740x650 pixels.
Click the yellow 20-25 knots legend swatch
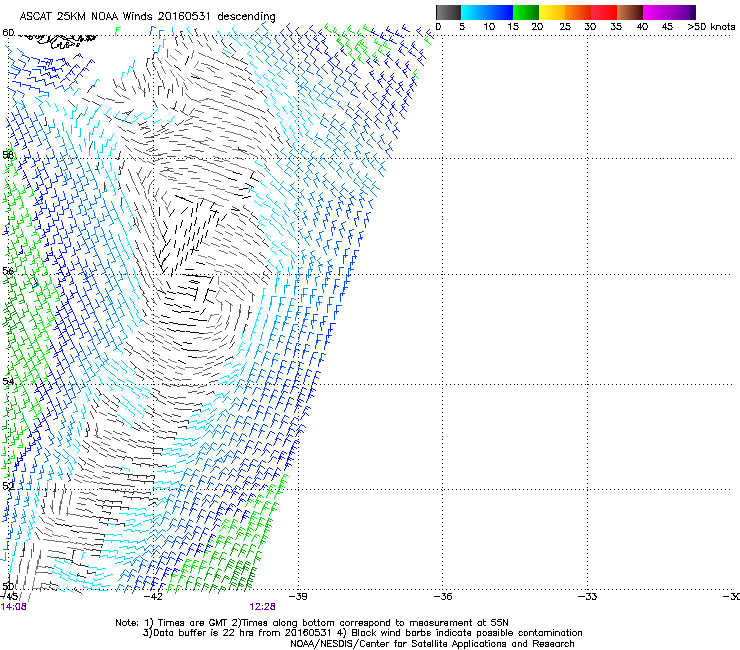click(x=552, y=12)
